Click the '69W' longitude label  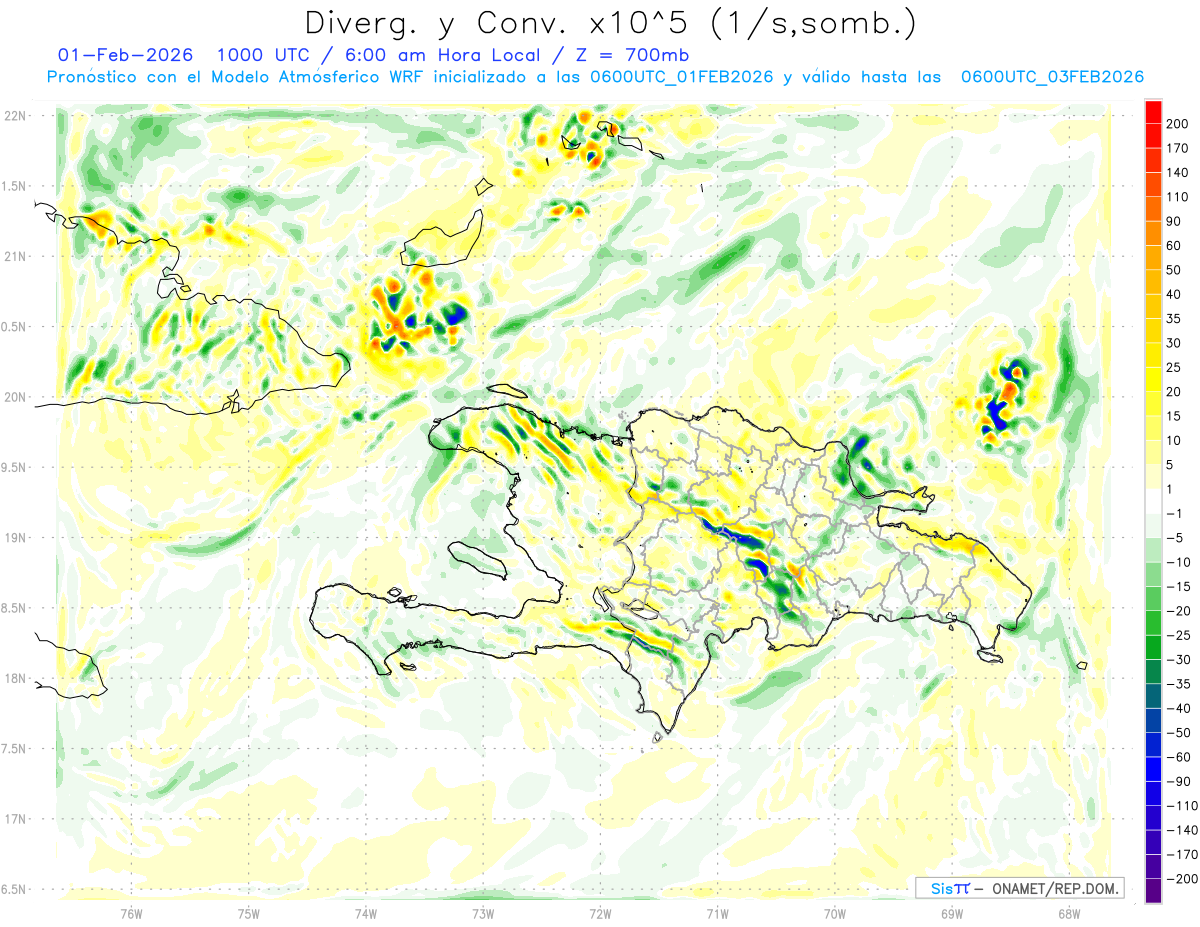click(x=952, y=913)
